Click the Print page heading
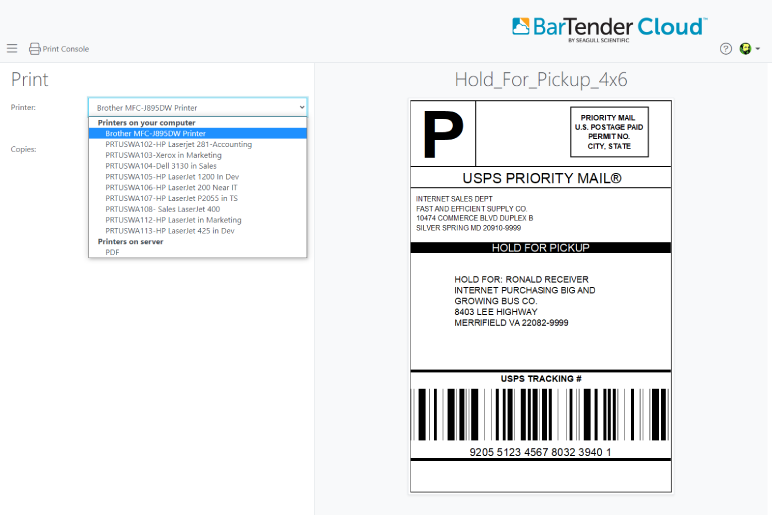Image resolution: width=773 pixels, height=515 pixels. pos(30,79)
